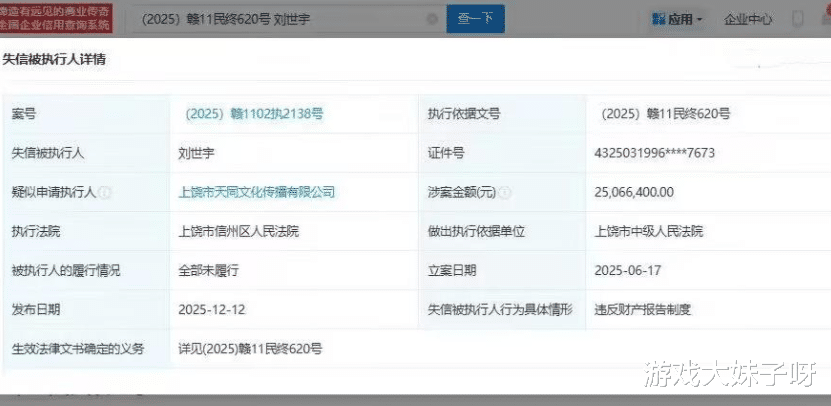Image resolution: width=831 pixels, height=406 pixels.
Task: Click the 生效法律文书确定的义务 label
Action: [78, 349]
